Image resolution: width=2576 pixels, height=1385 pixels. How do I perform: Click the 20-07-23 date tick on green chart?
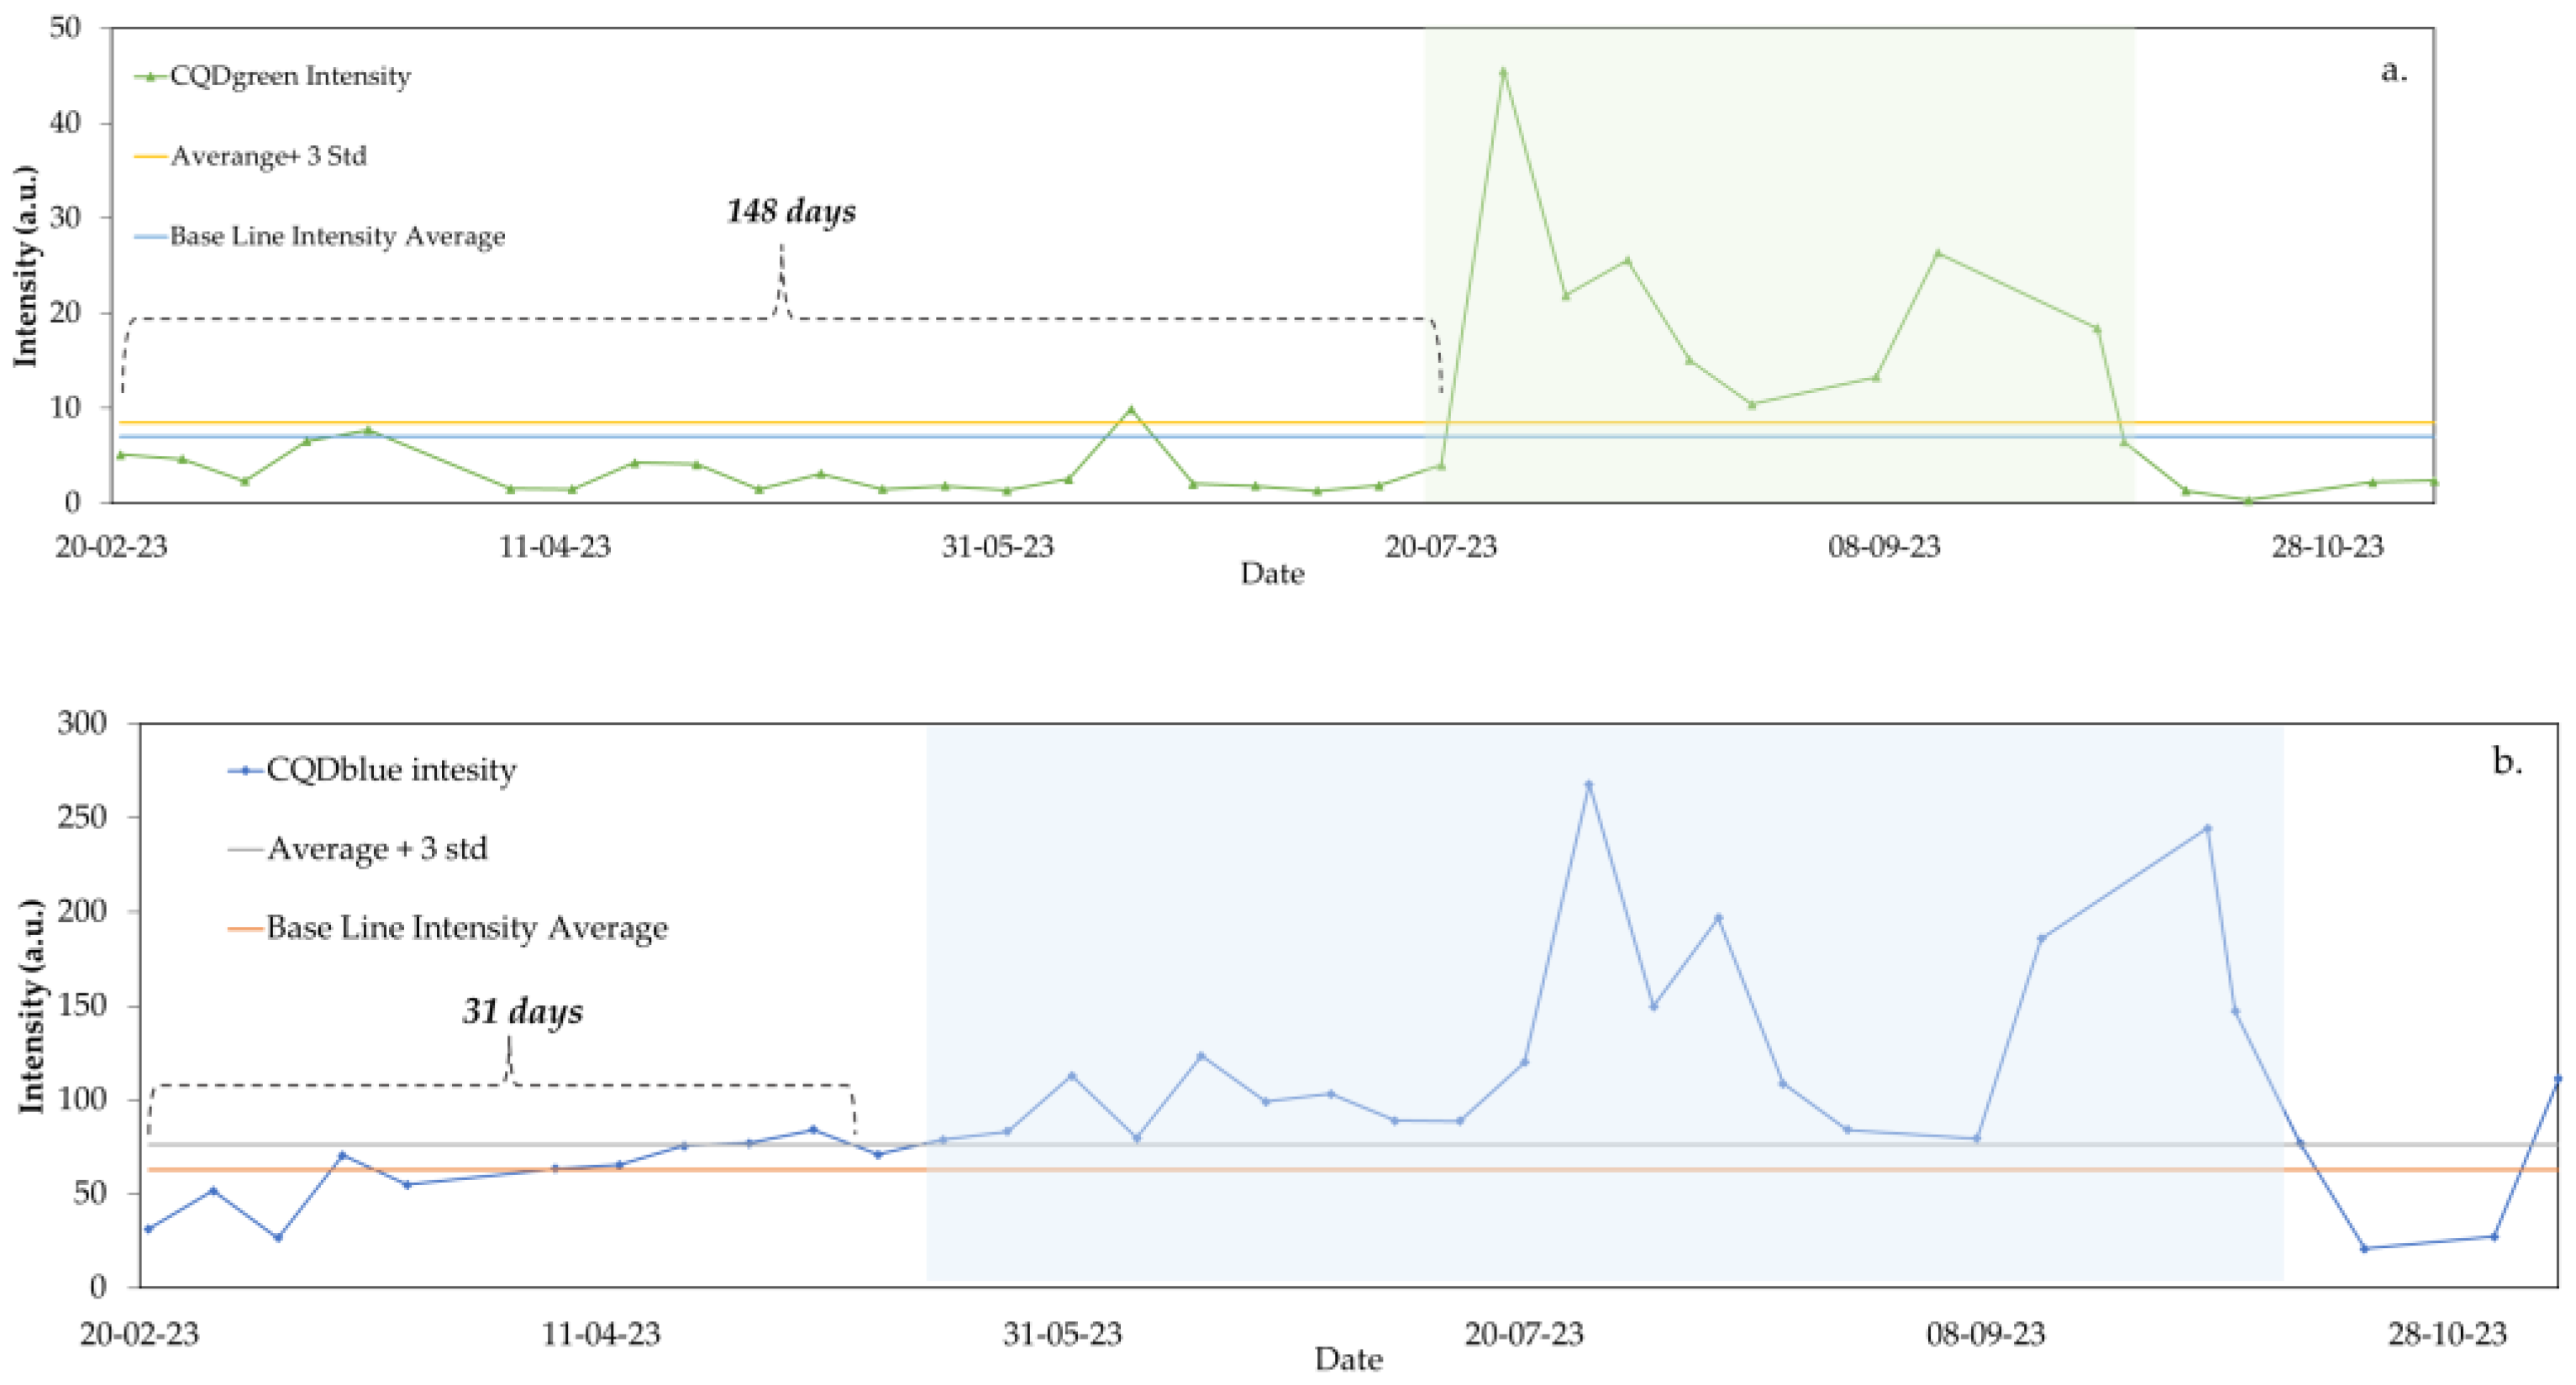pyautogui.click(x=1440, y=546)
